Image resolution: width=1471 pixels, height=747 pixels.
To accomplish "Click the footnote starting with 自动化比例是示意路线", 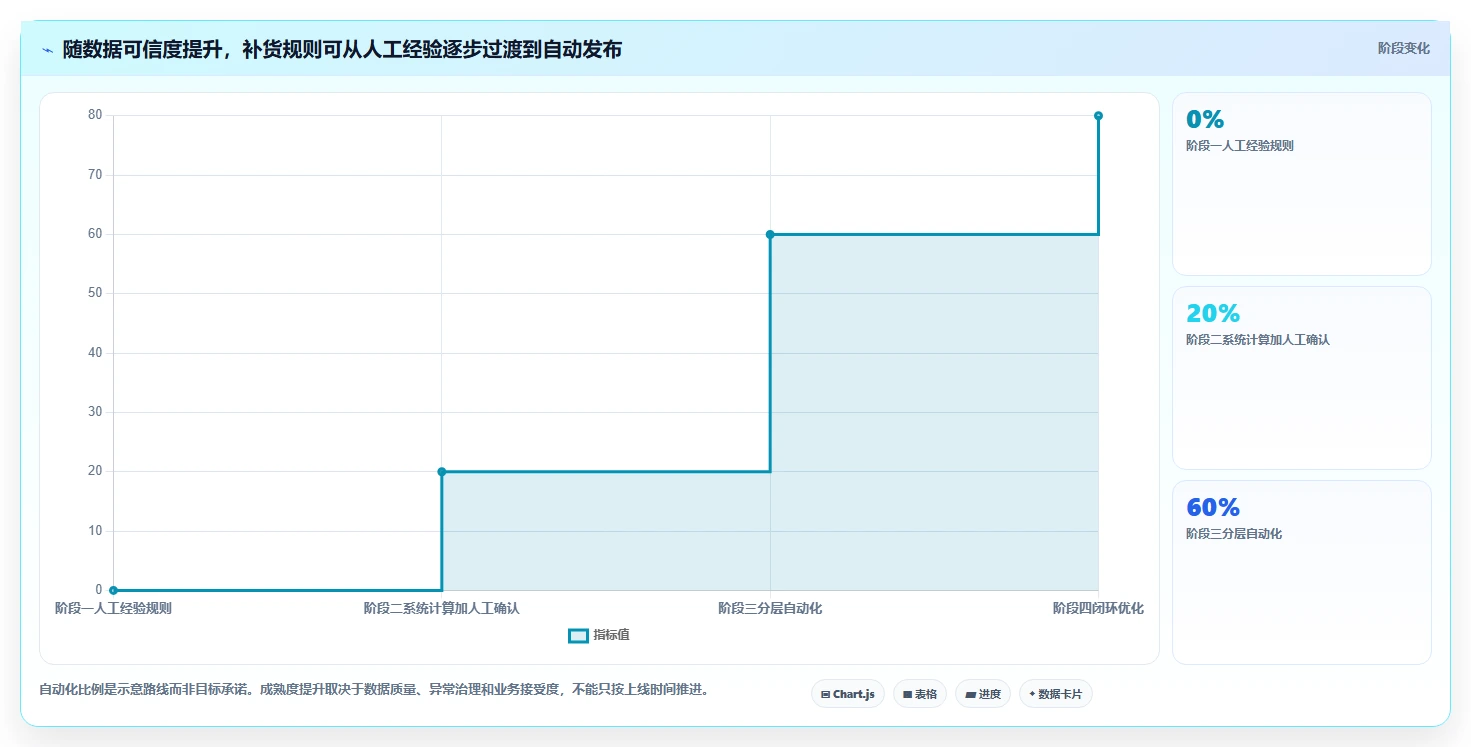I will tap(374, 690).
